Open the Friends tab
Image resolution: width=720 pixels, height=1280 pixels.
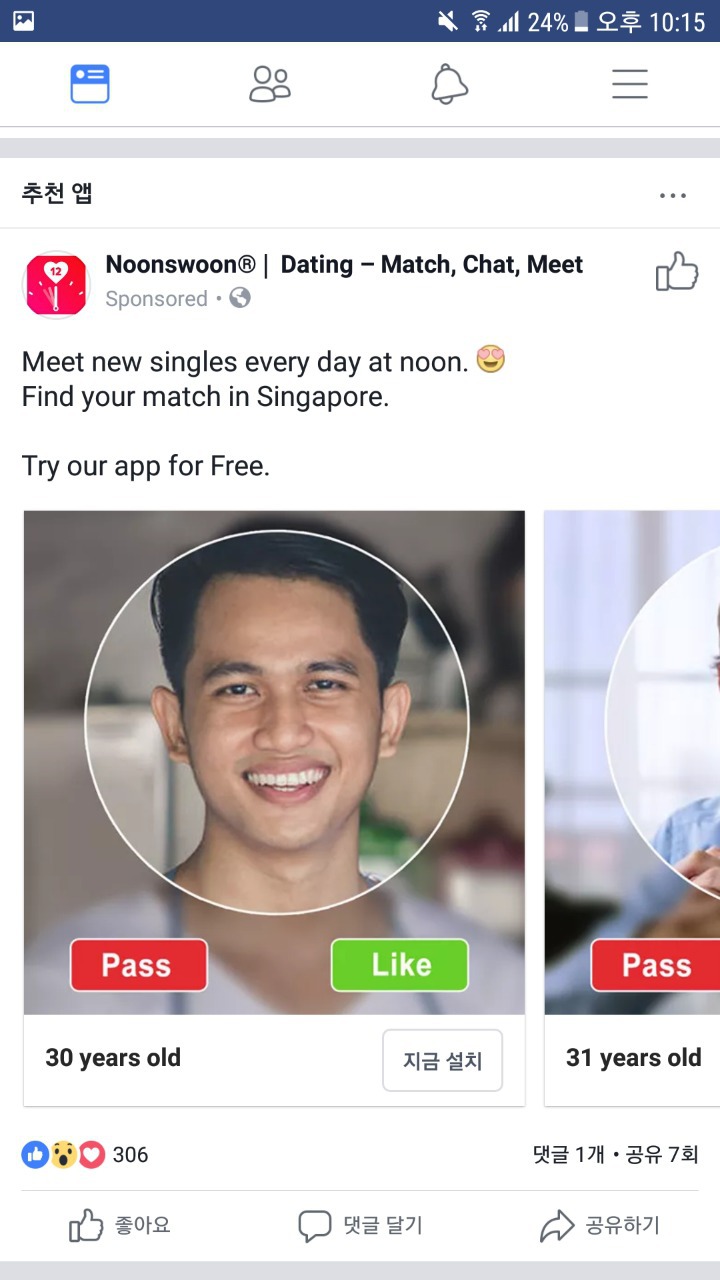[x=270, y=84]
